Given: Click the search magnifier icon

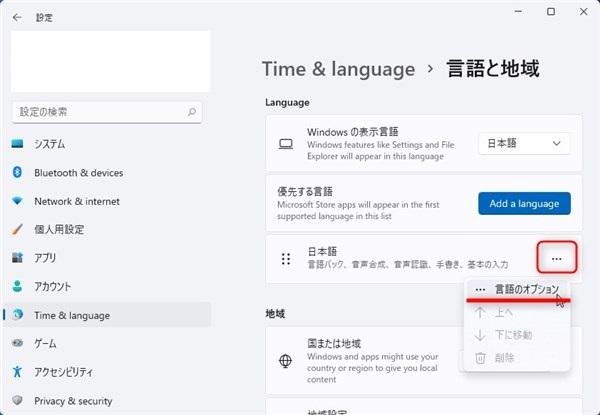Looking at the screenshot, I should click(x=192, y=112).
